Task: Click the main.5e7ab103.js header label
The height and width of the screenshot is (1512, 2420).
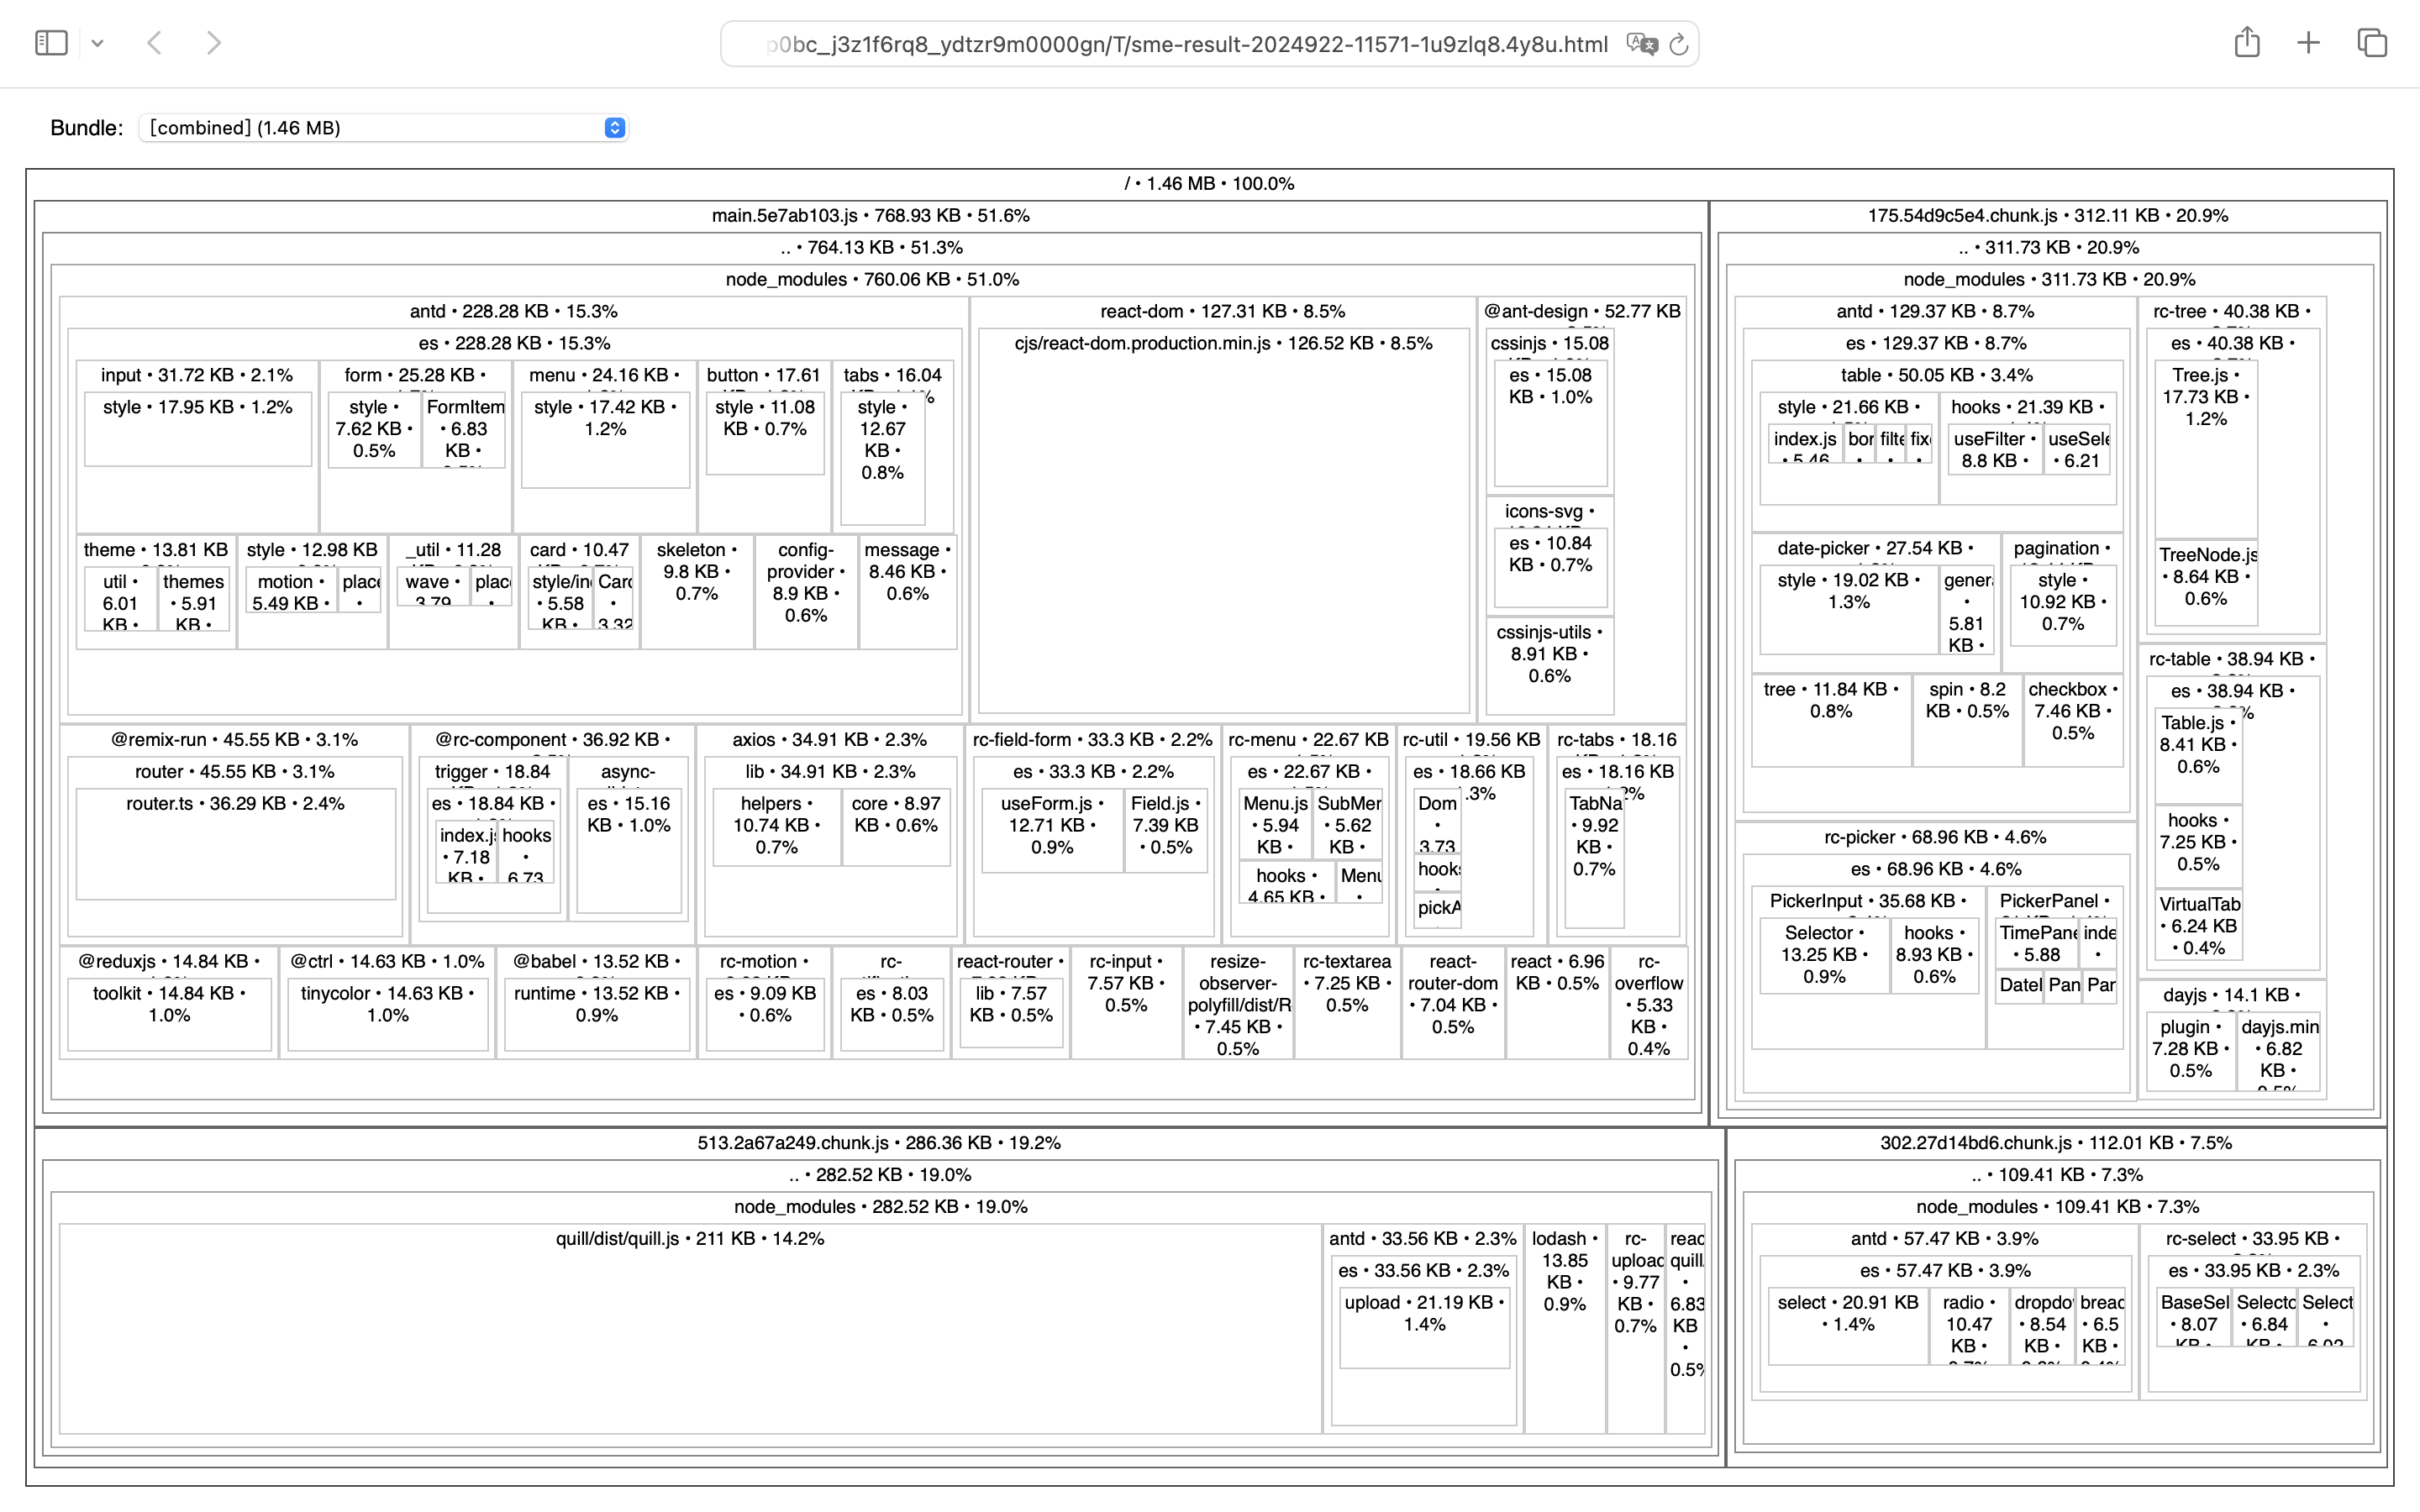Action: pos(870,216)
